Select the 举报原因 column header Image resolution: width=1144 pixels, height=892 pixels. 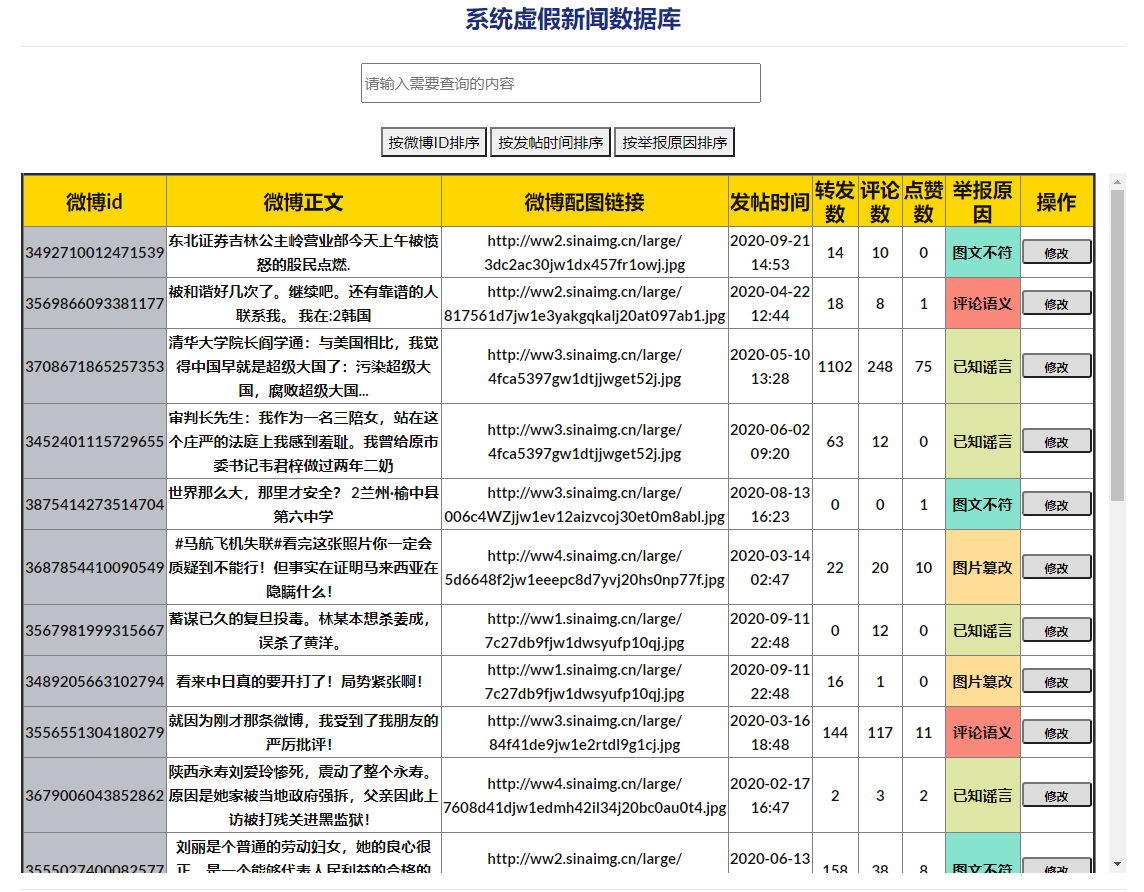click(x=983, y=202)
